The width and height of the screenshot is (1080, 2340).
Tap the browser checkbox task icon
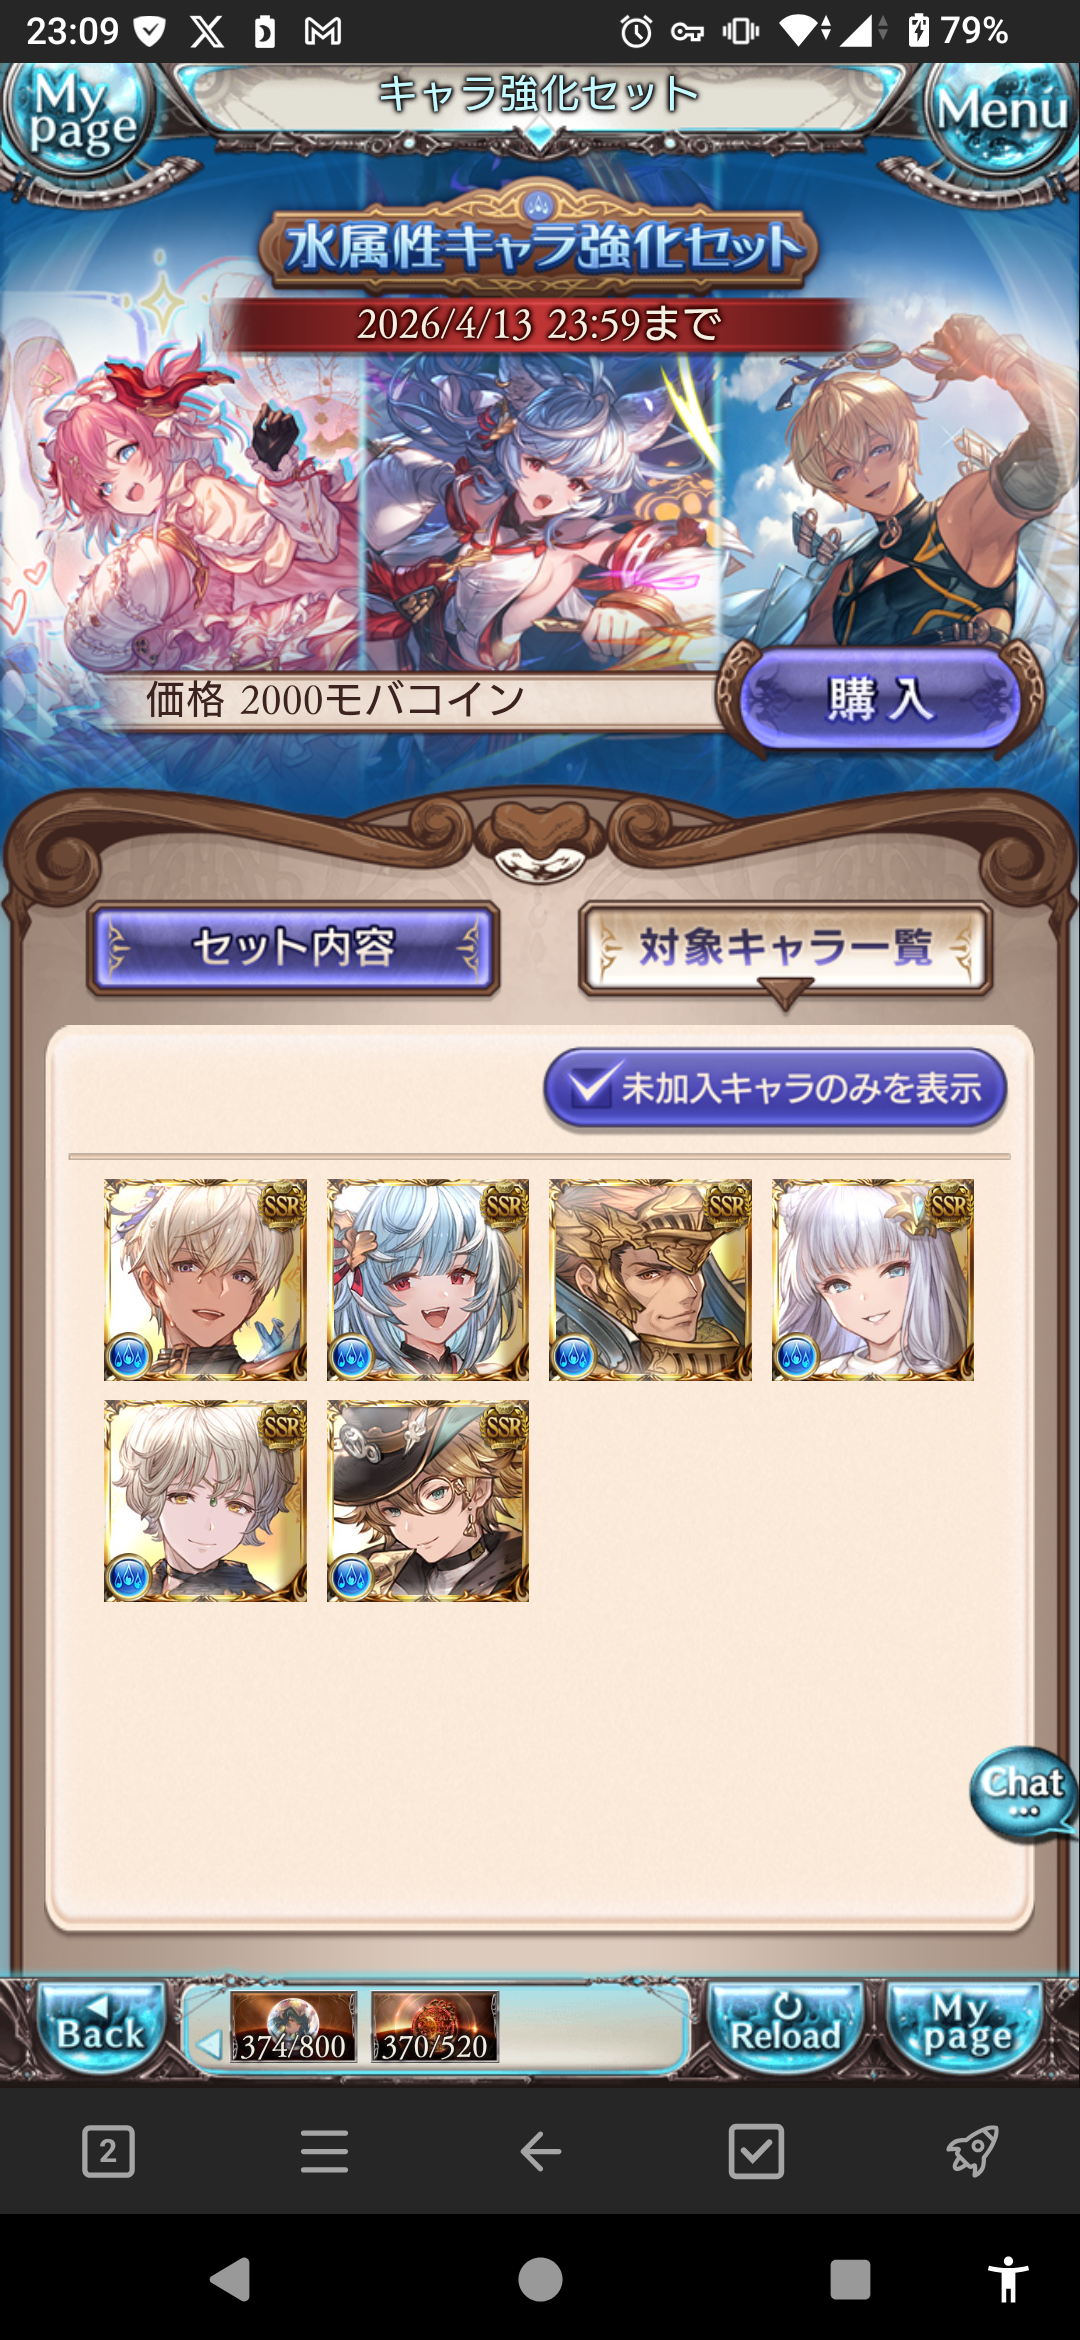[756, 2151]
